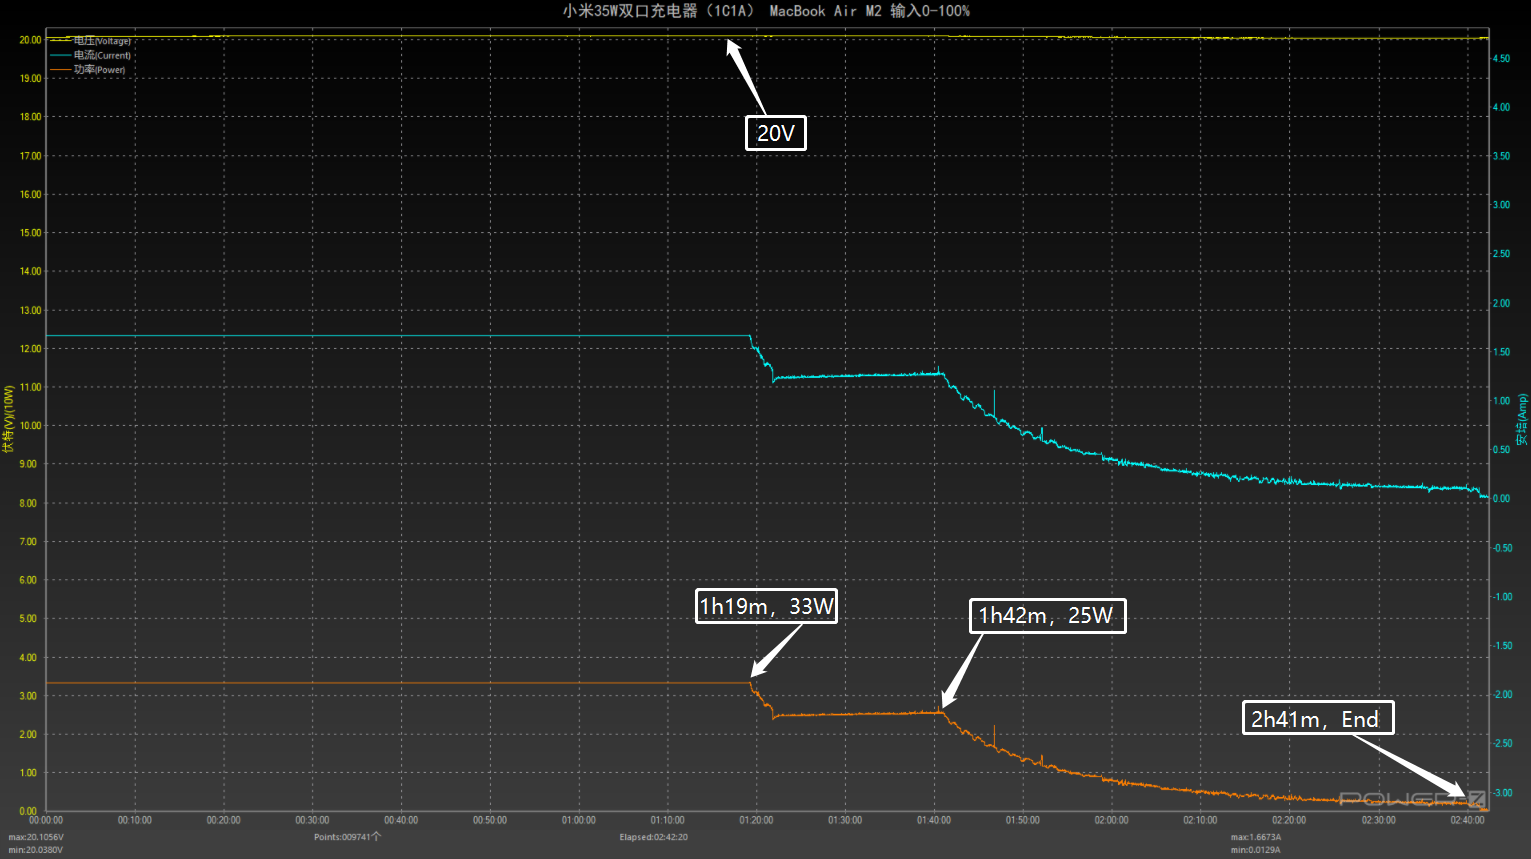The height and width of the screenshot is (859, 1531).
Task: Click the min:0.0129A current readout
Action: pos(1256,850)
